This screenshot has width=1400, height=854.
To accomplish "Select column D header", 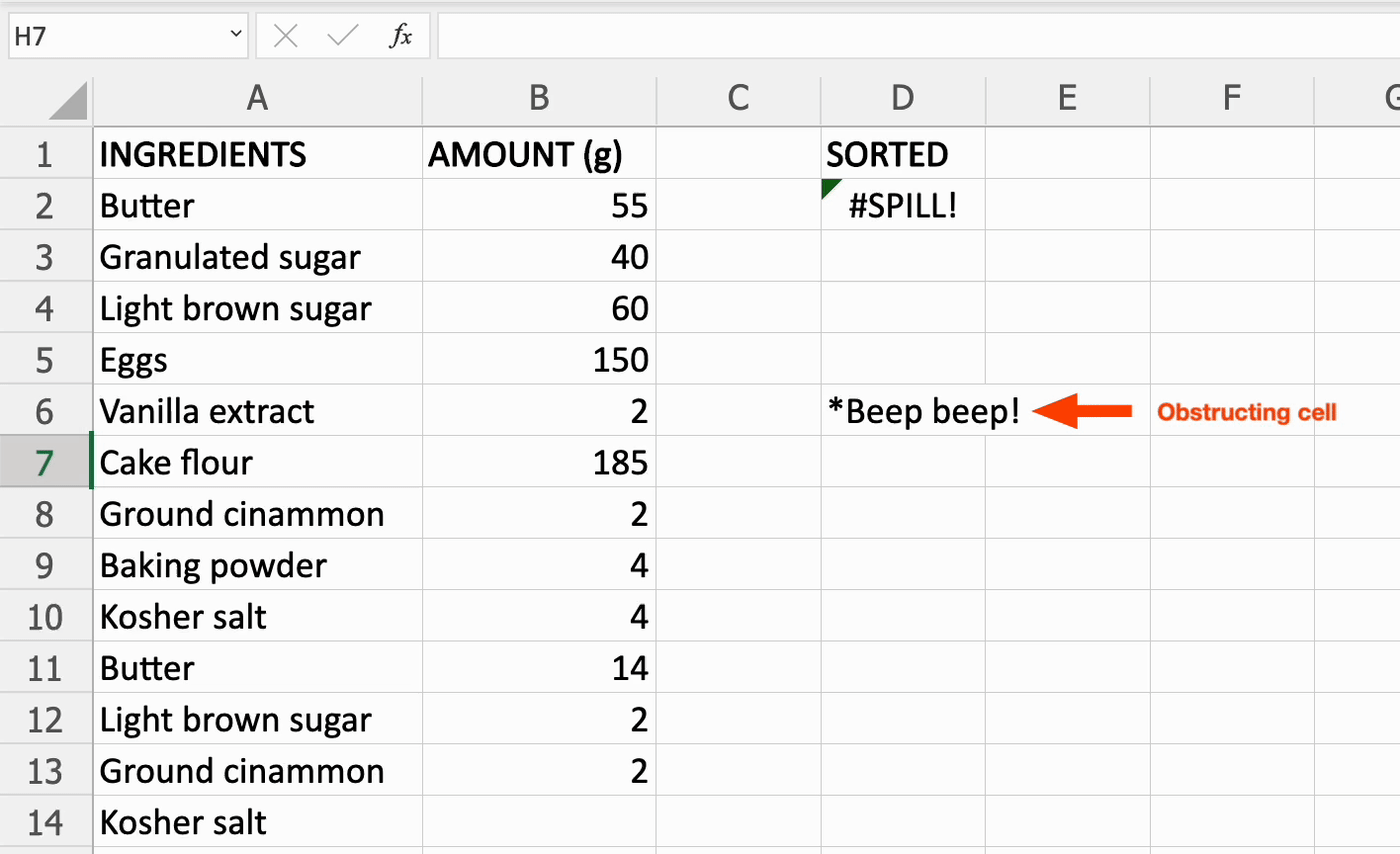I will (x=902, y=97).
